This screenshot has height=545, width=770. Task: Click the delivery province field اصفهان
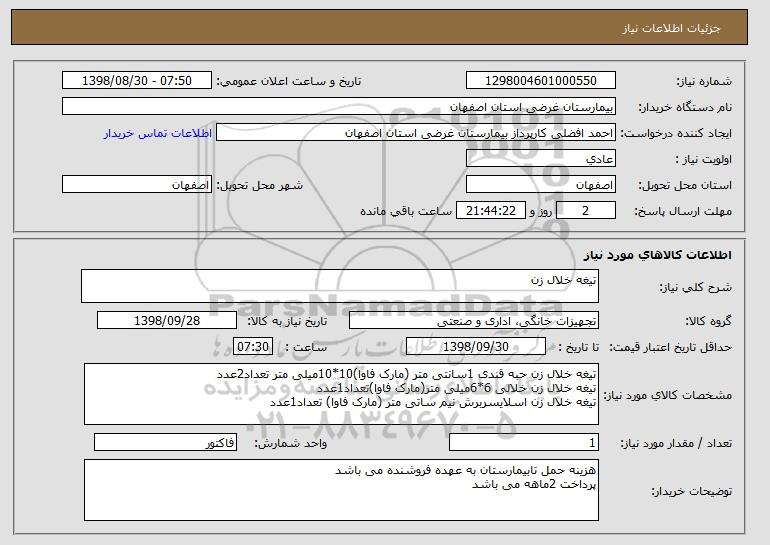[x=541, y=185]
